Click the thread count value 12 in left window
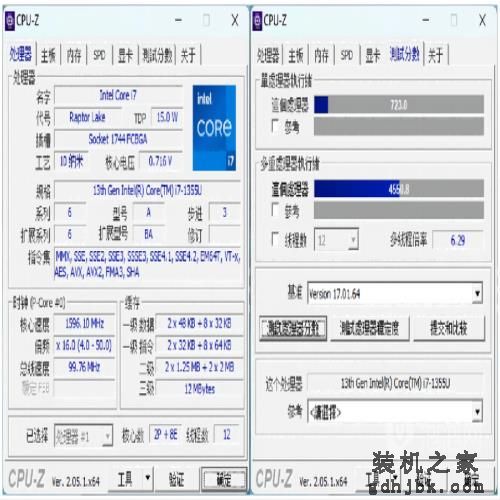Screen dimensions: 500x500 pos(227,435)
